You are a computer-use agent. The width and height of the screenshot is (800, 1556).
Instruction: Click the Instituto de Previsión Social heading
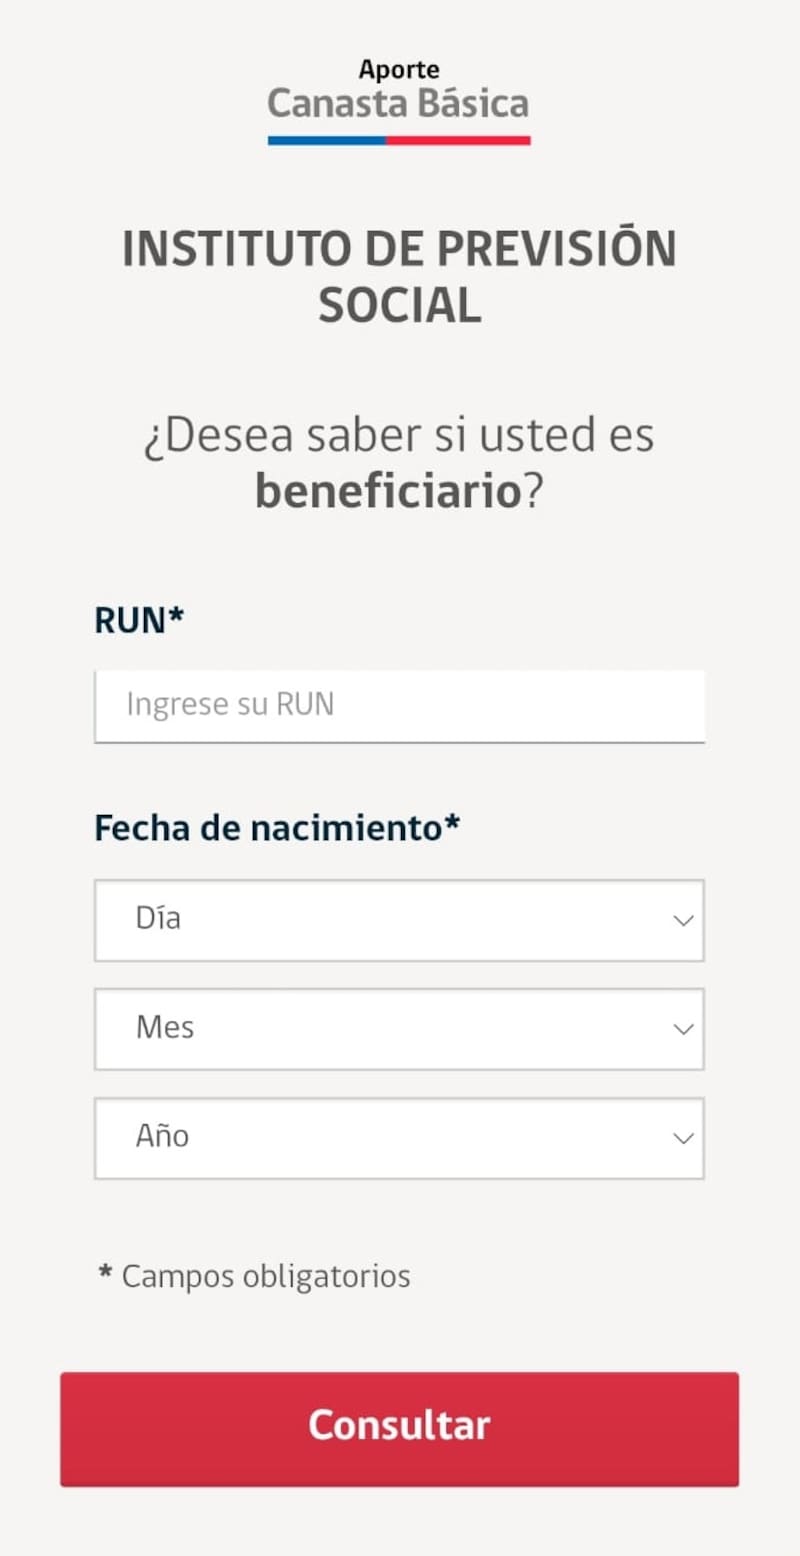pos(399,277)
